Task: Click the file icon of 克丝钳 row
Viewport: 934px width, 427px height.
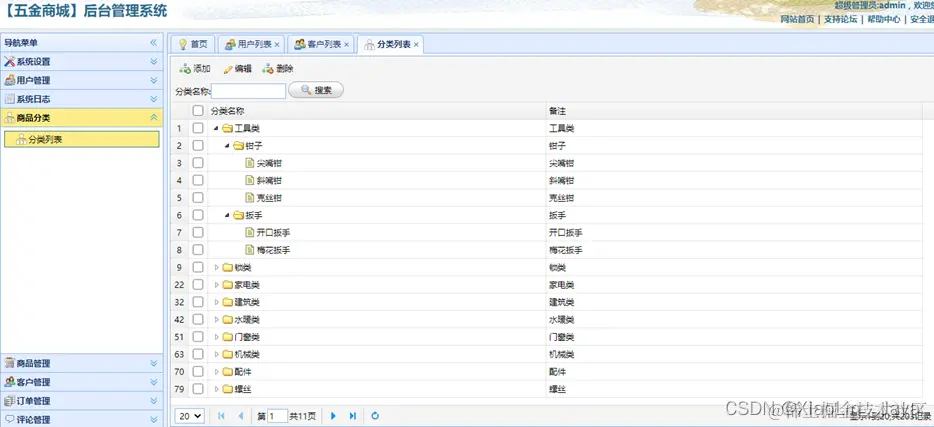Action: 250,198
